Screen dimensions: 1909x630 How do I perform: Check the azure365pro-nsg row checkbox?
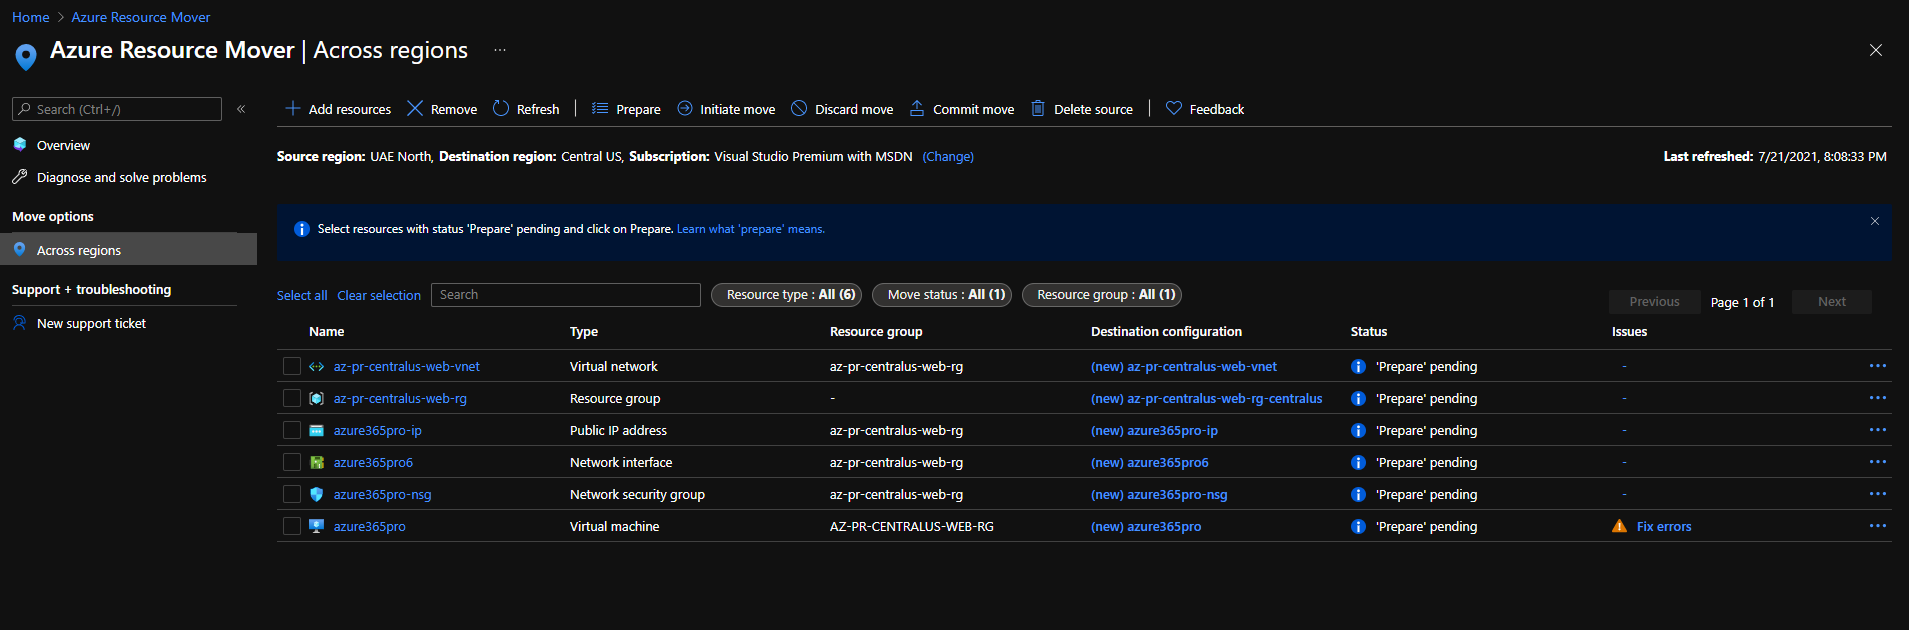coord(292,494)
